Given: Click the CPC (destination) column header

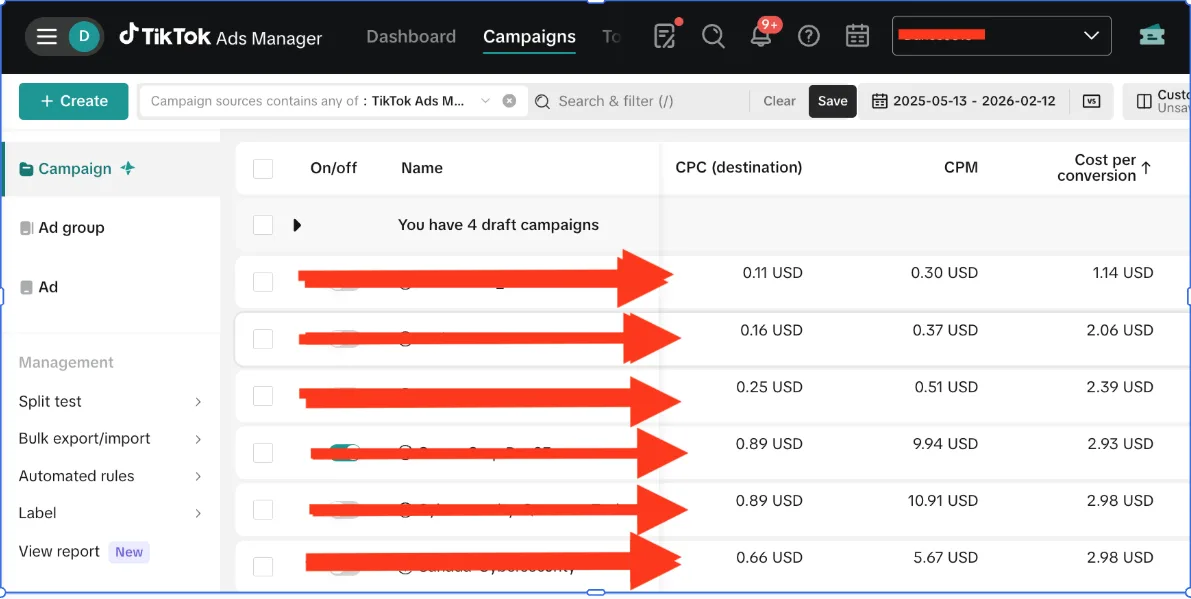Looking at the screenshot, I should (738, 168).
